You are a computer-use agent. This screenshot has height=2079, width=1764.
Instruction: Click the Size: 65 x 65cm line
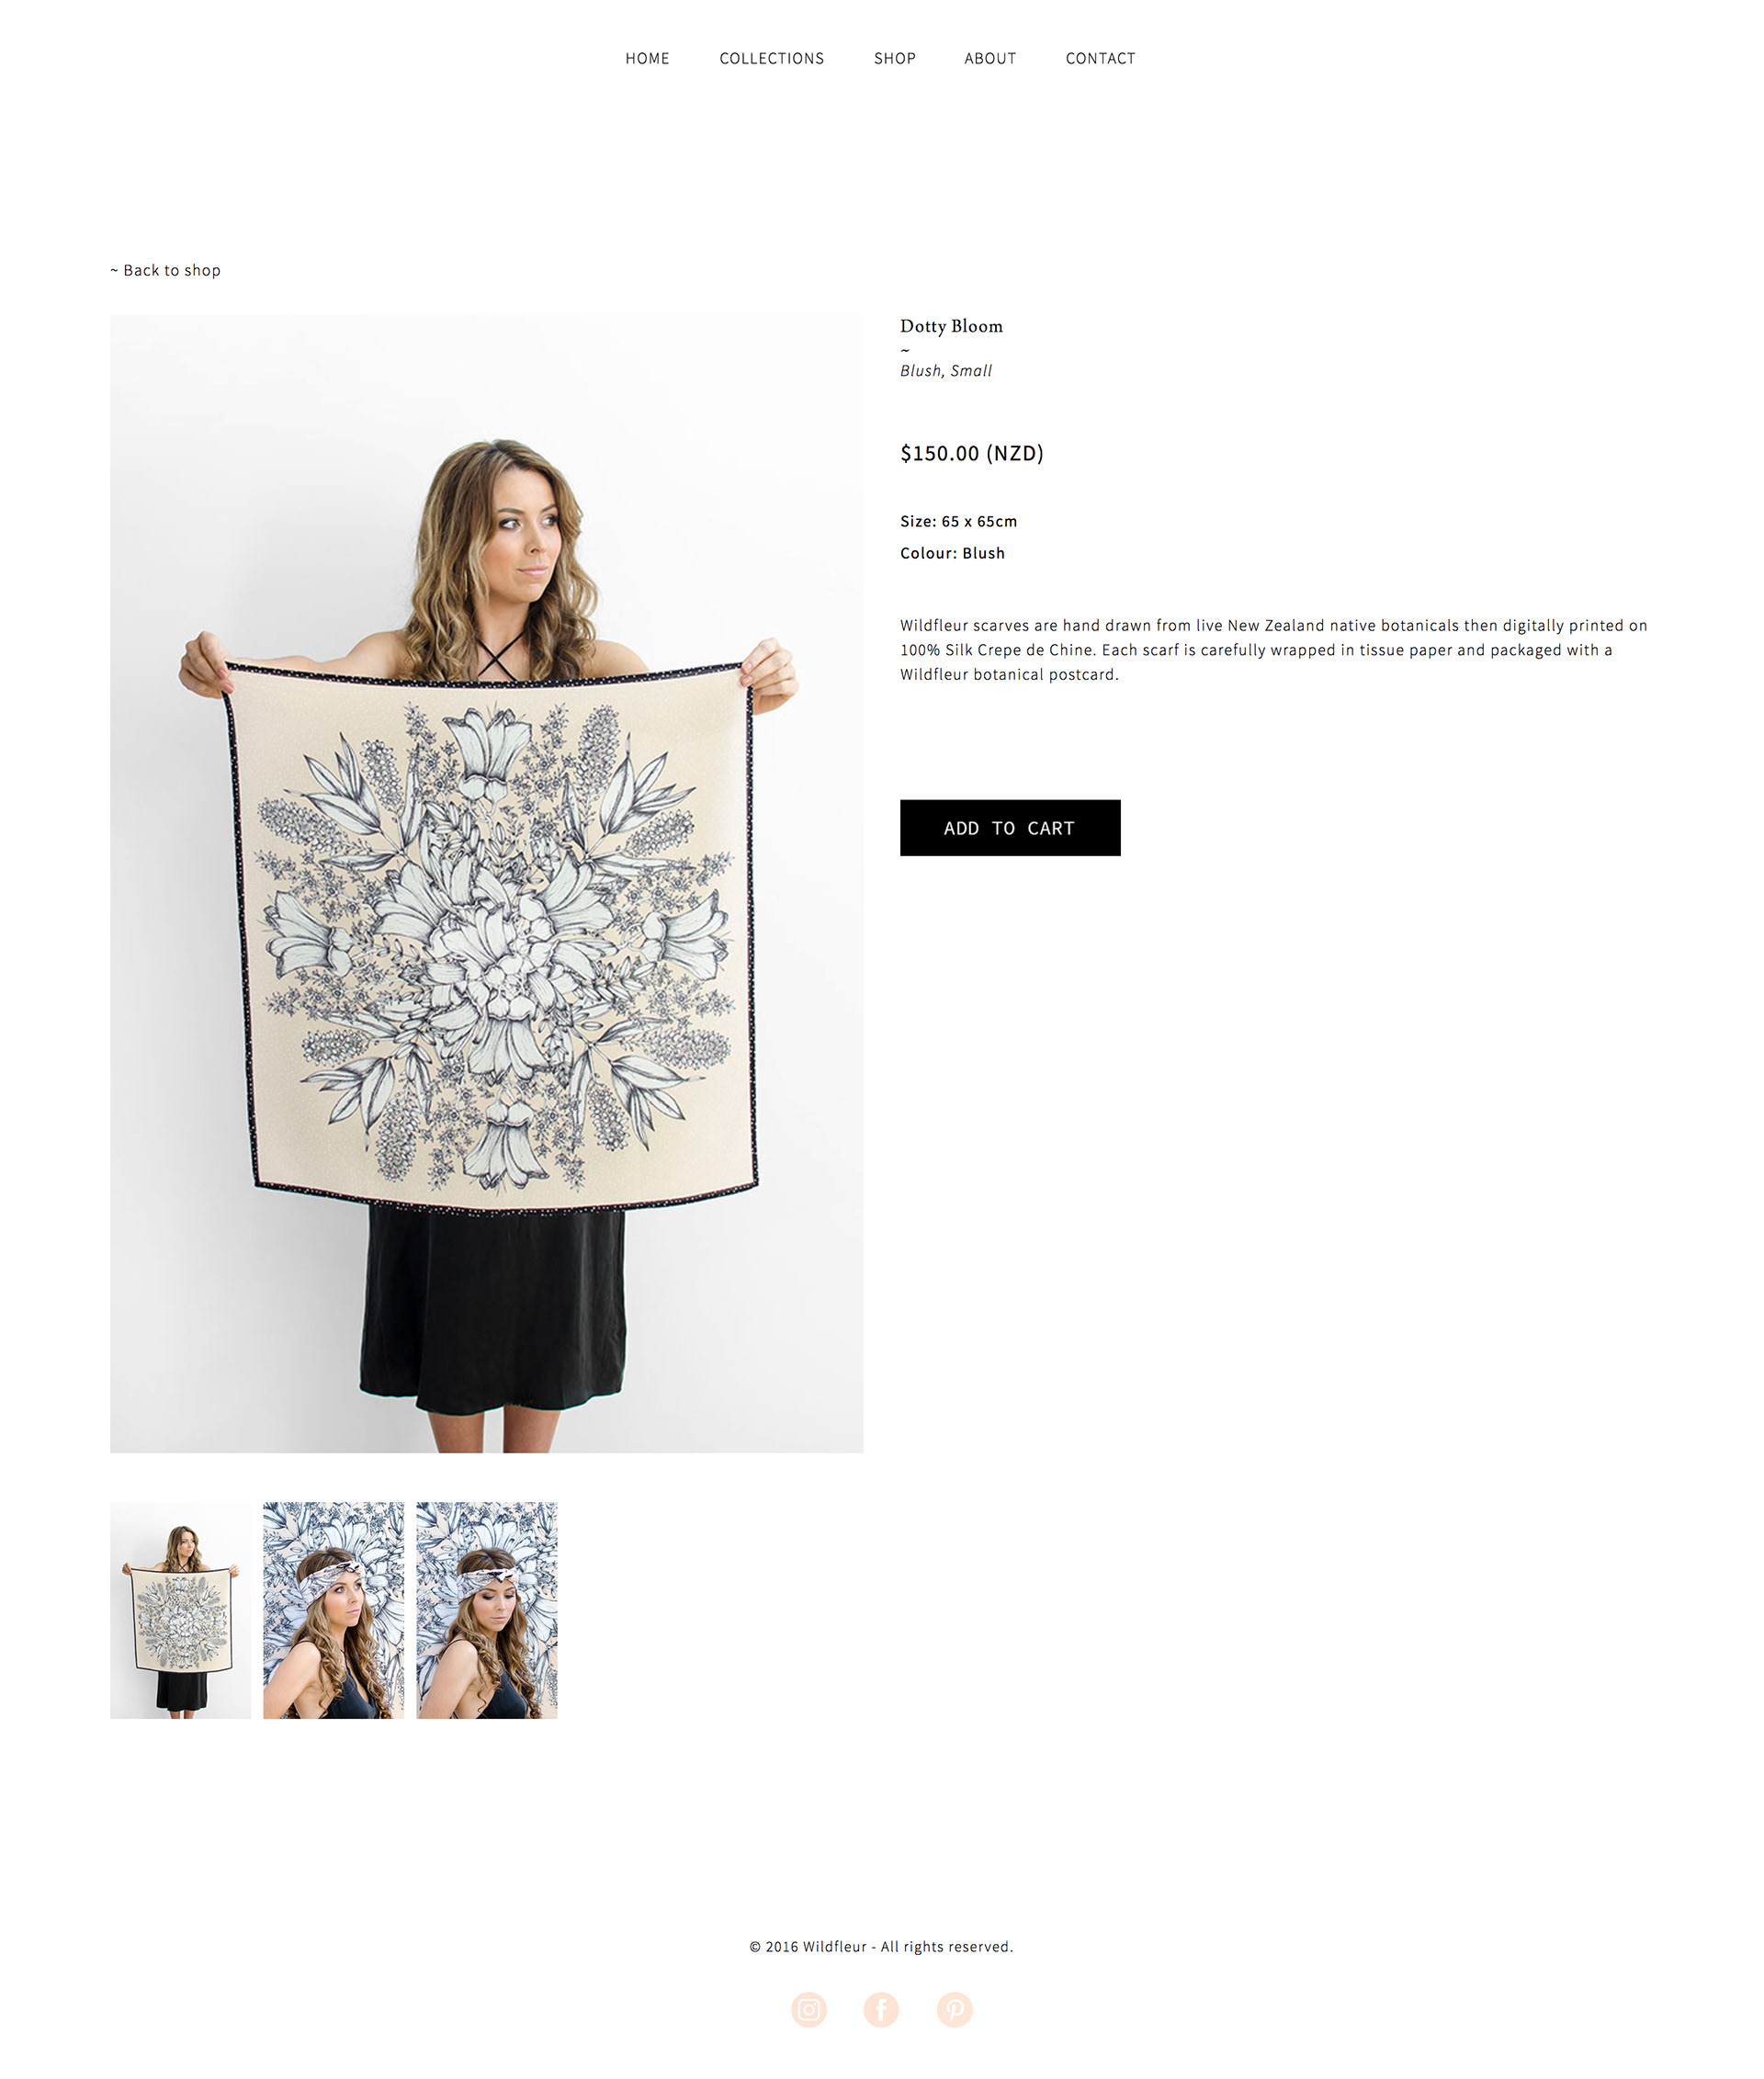pyautogui.click(x=958, y=521)
